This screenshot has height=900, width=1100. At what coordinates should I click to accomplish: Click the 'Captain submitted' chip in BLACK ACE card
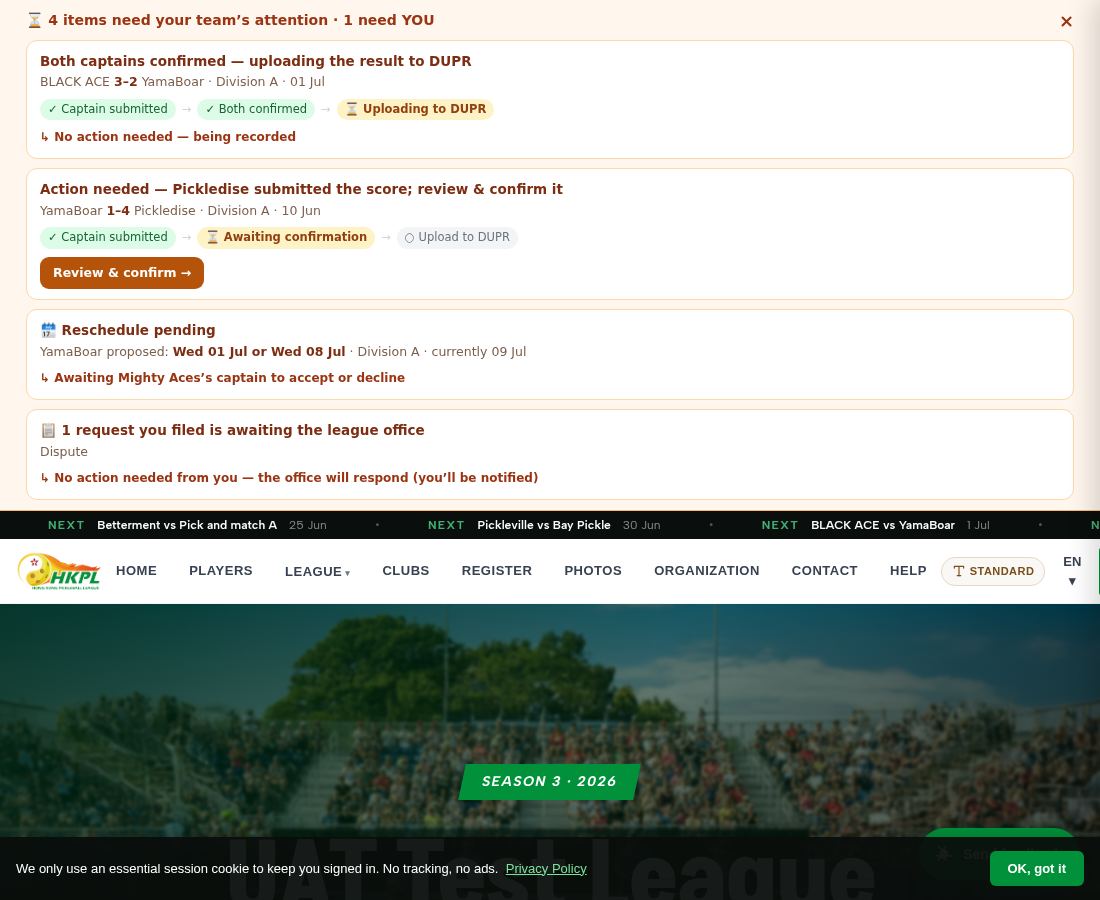click(107, 109)
